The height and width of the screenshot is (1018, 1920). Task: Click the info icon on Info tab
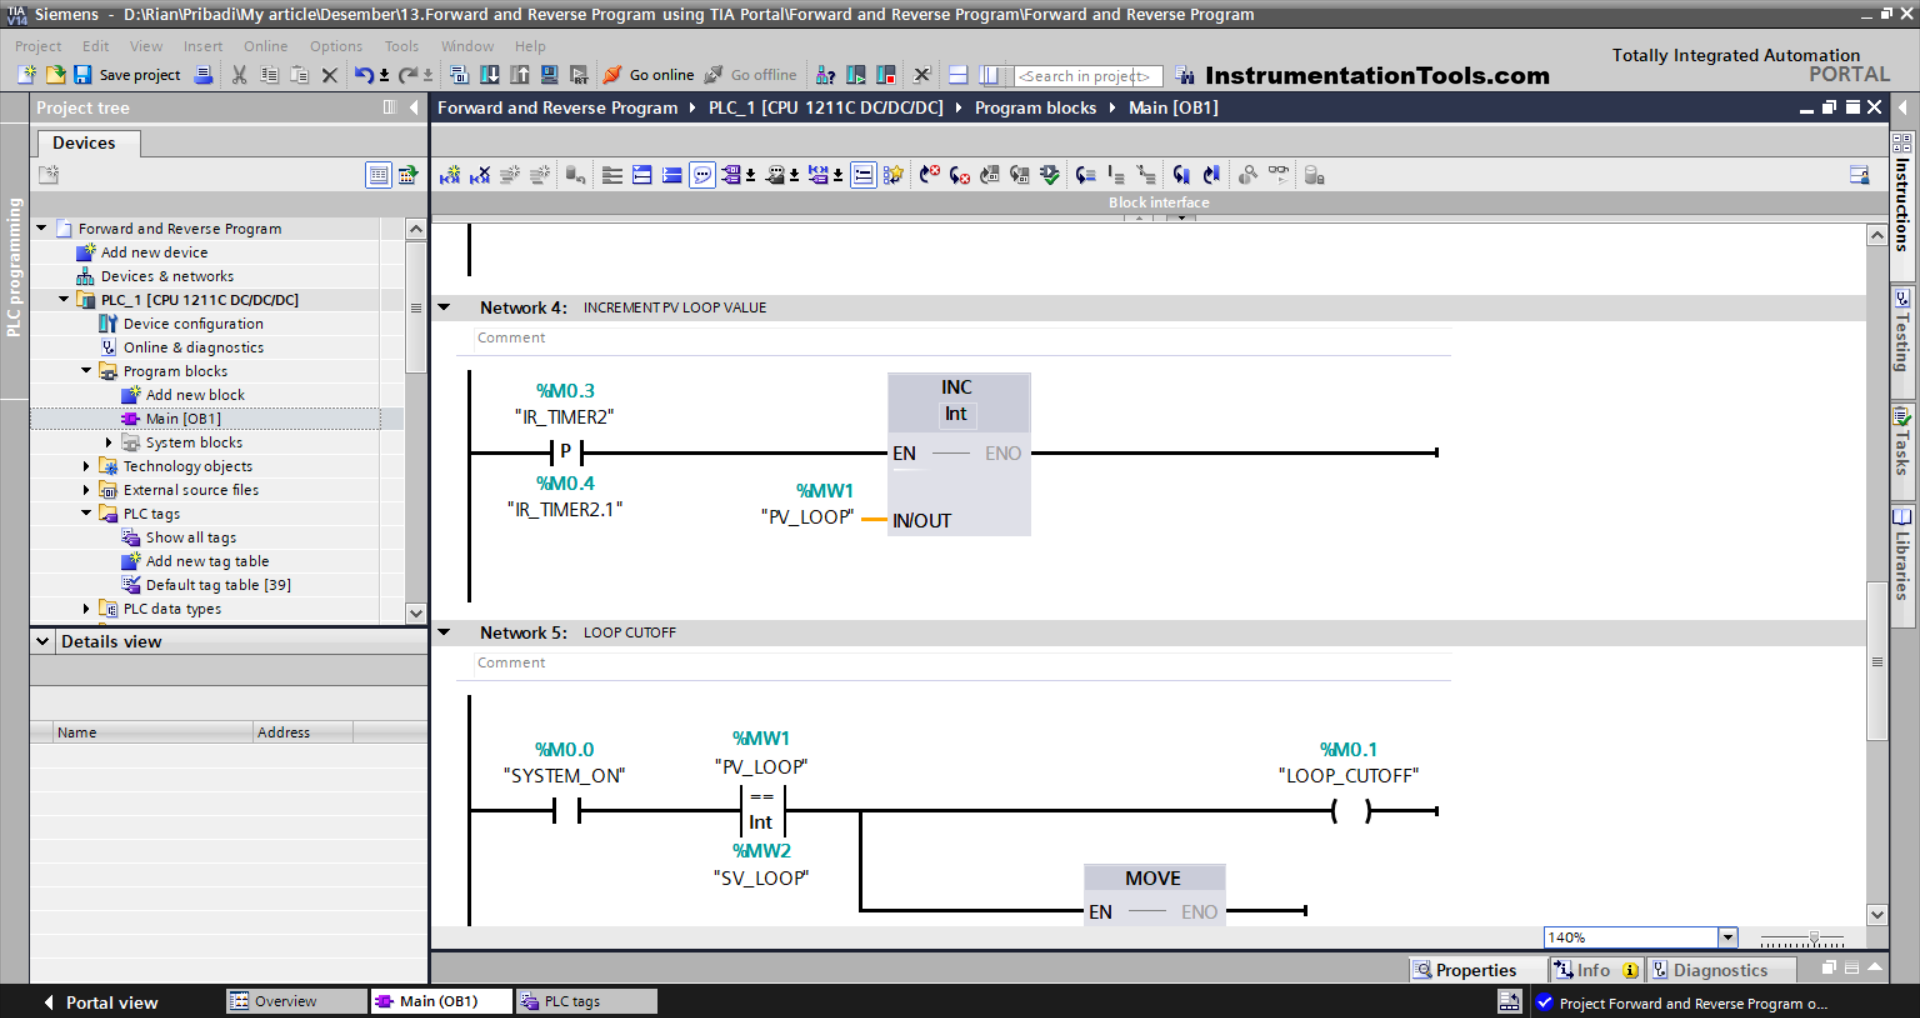coord(1630,970)
